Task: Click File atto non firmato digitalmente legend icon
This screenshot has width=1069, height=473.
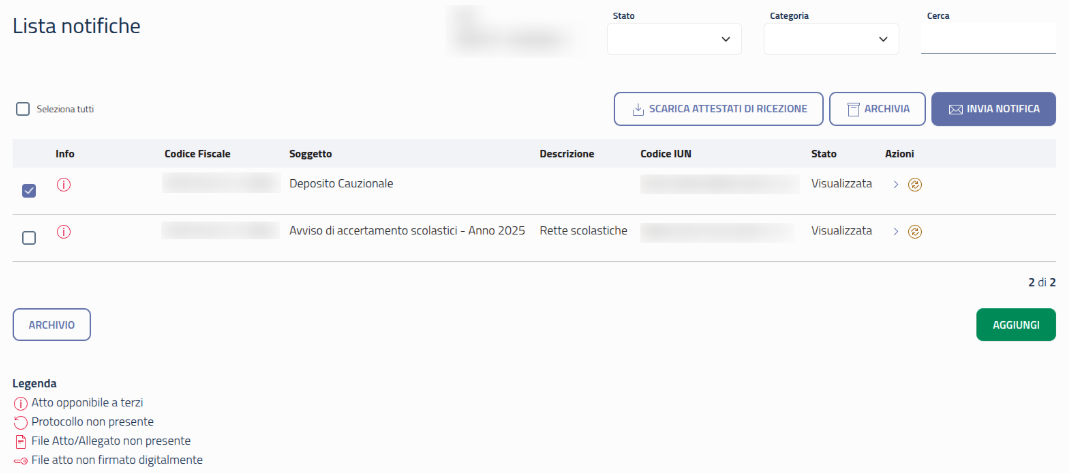Action: pos(20,461)
